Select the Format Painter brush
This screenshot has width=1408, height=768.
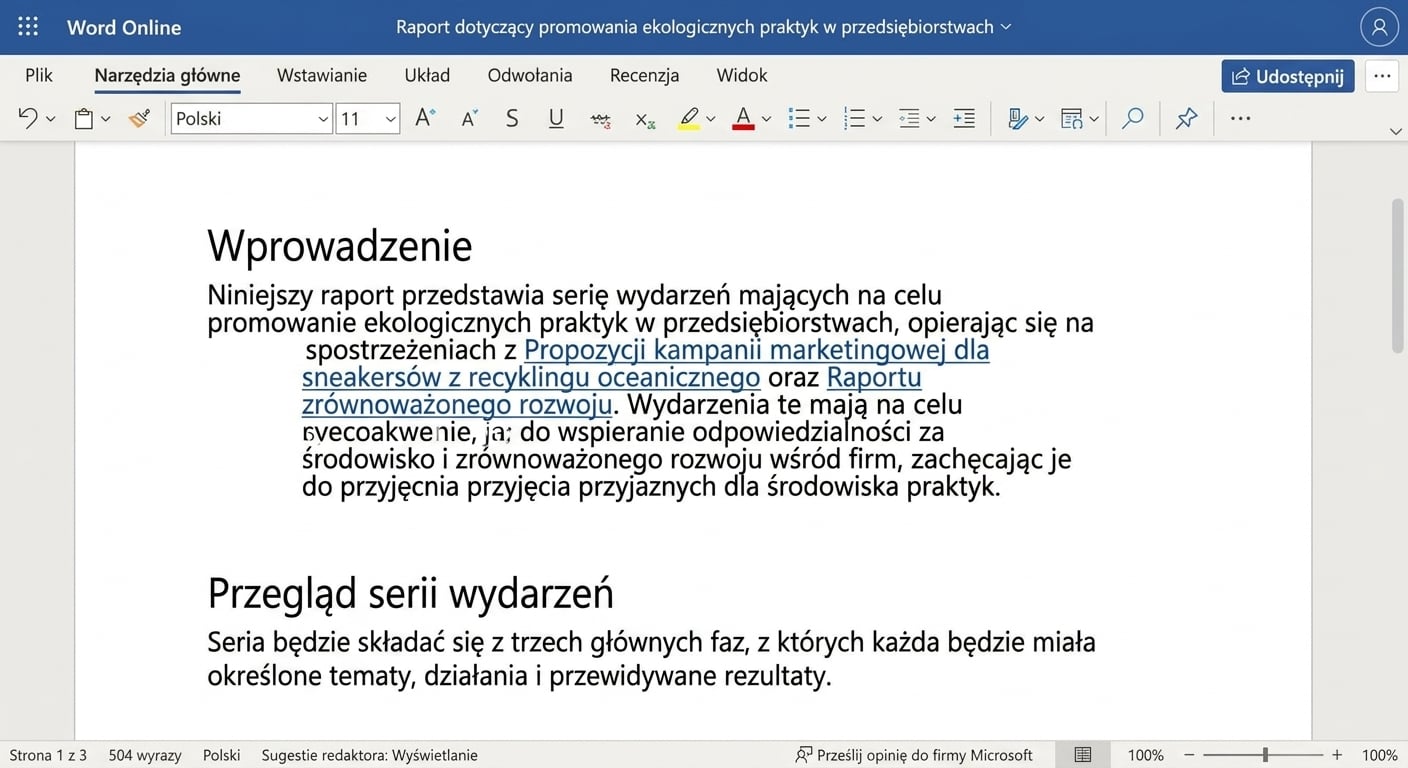[139, 118]
